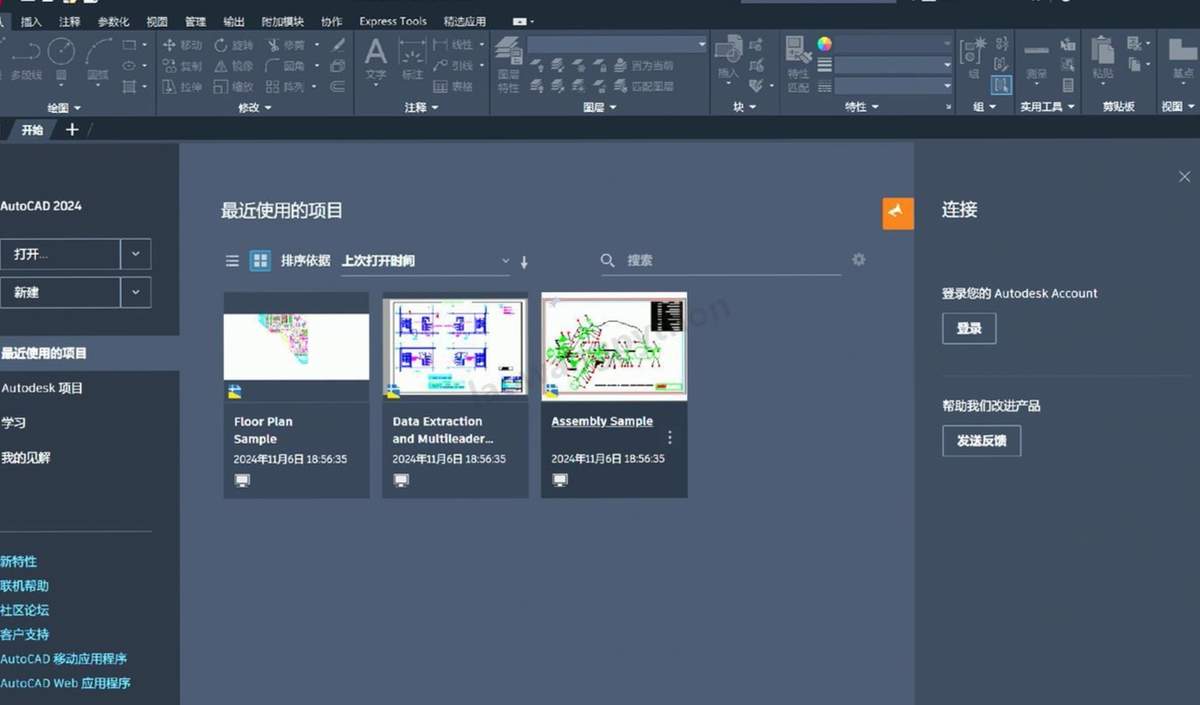The width and height of the screenshot is (1200, 705).
Task: Open the AutoCAD Web 应用程序 link
Action: click(x=66, y=684)
